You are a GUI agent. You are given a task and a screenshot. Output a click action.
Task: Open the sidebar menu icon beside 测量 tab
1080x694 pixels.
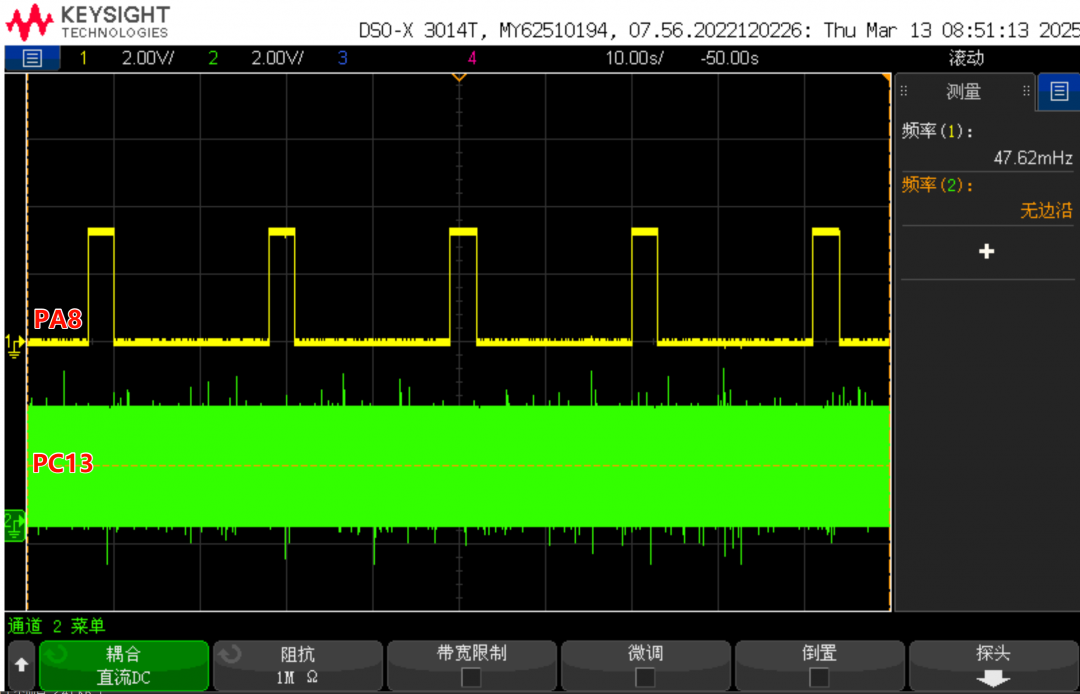pos(1059,92)
